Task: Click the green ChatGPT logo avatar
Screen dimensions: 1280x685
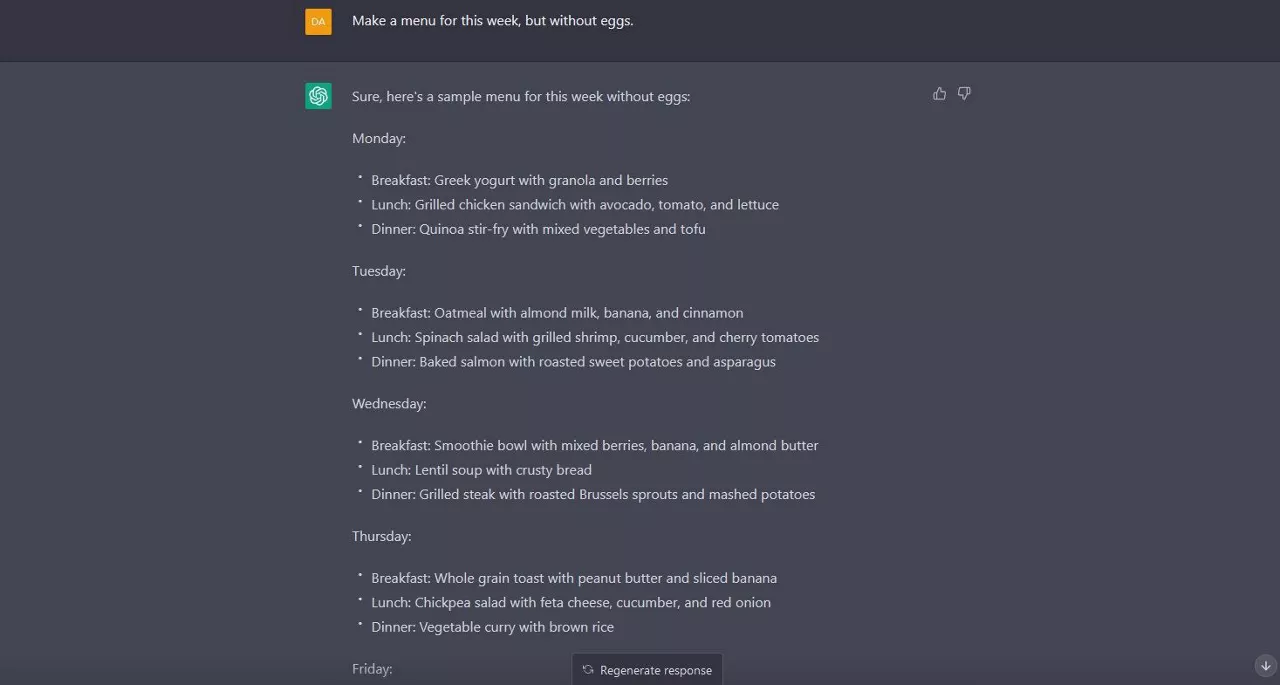Action: coord(318,96)
